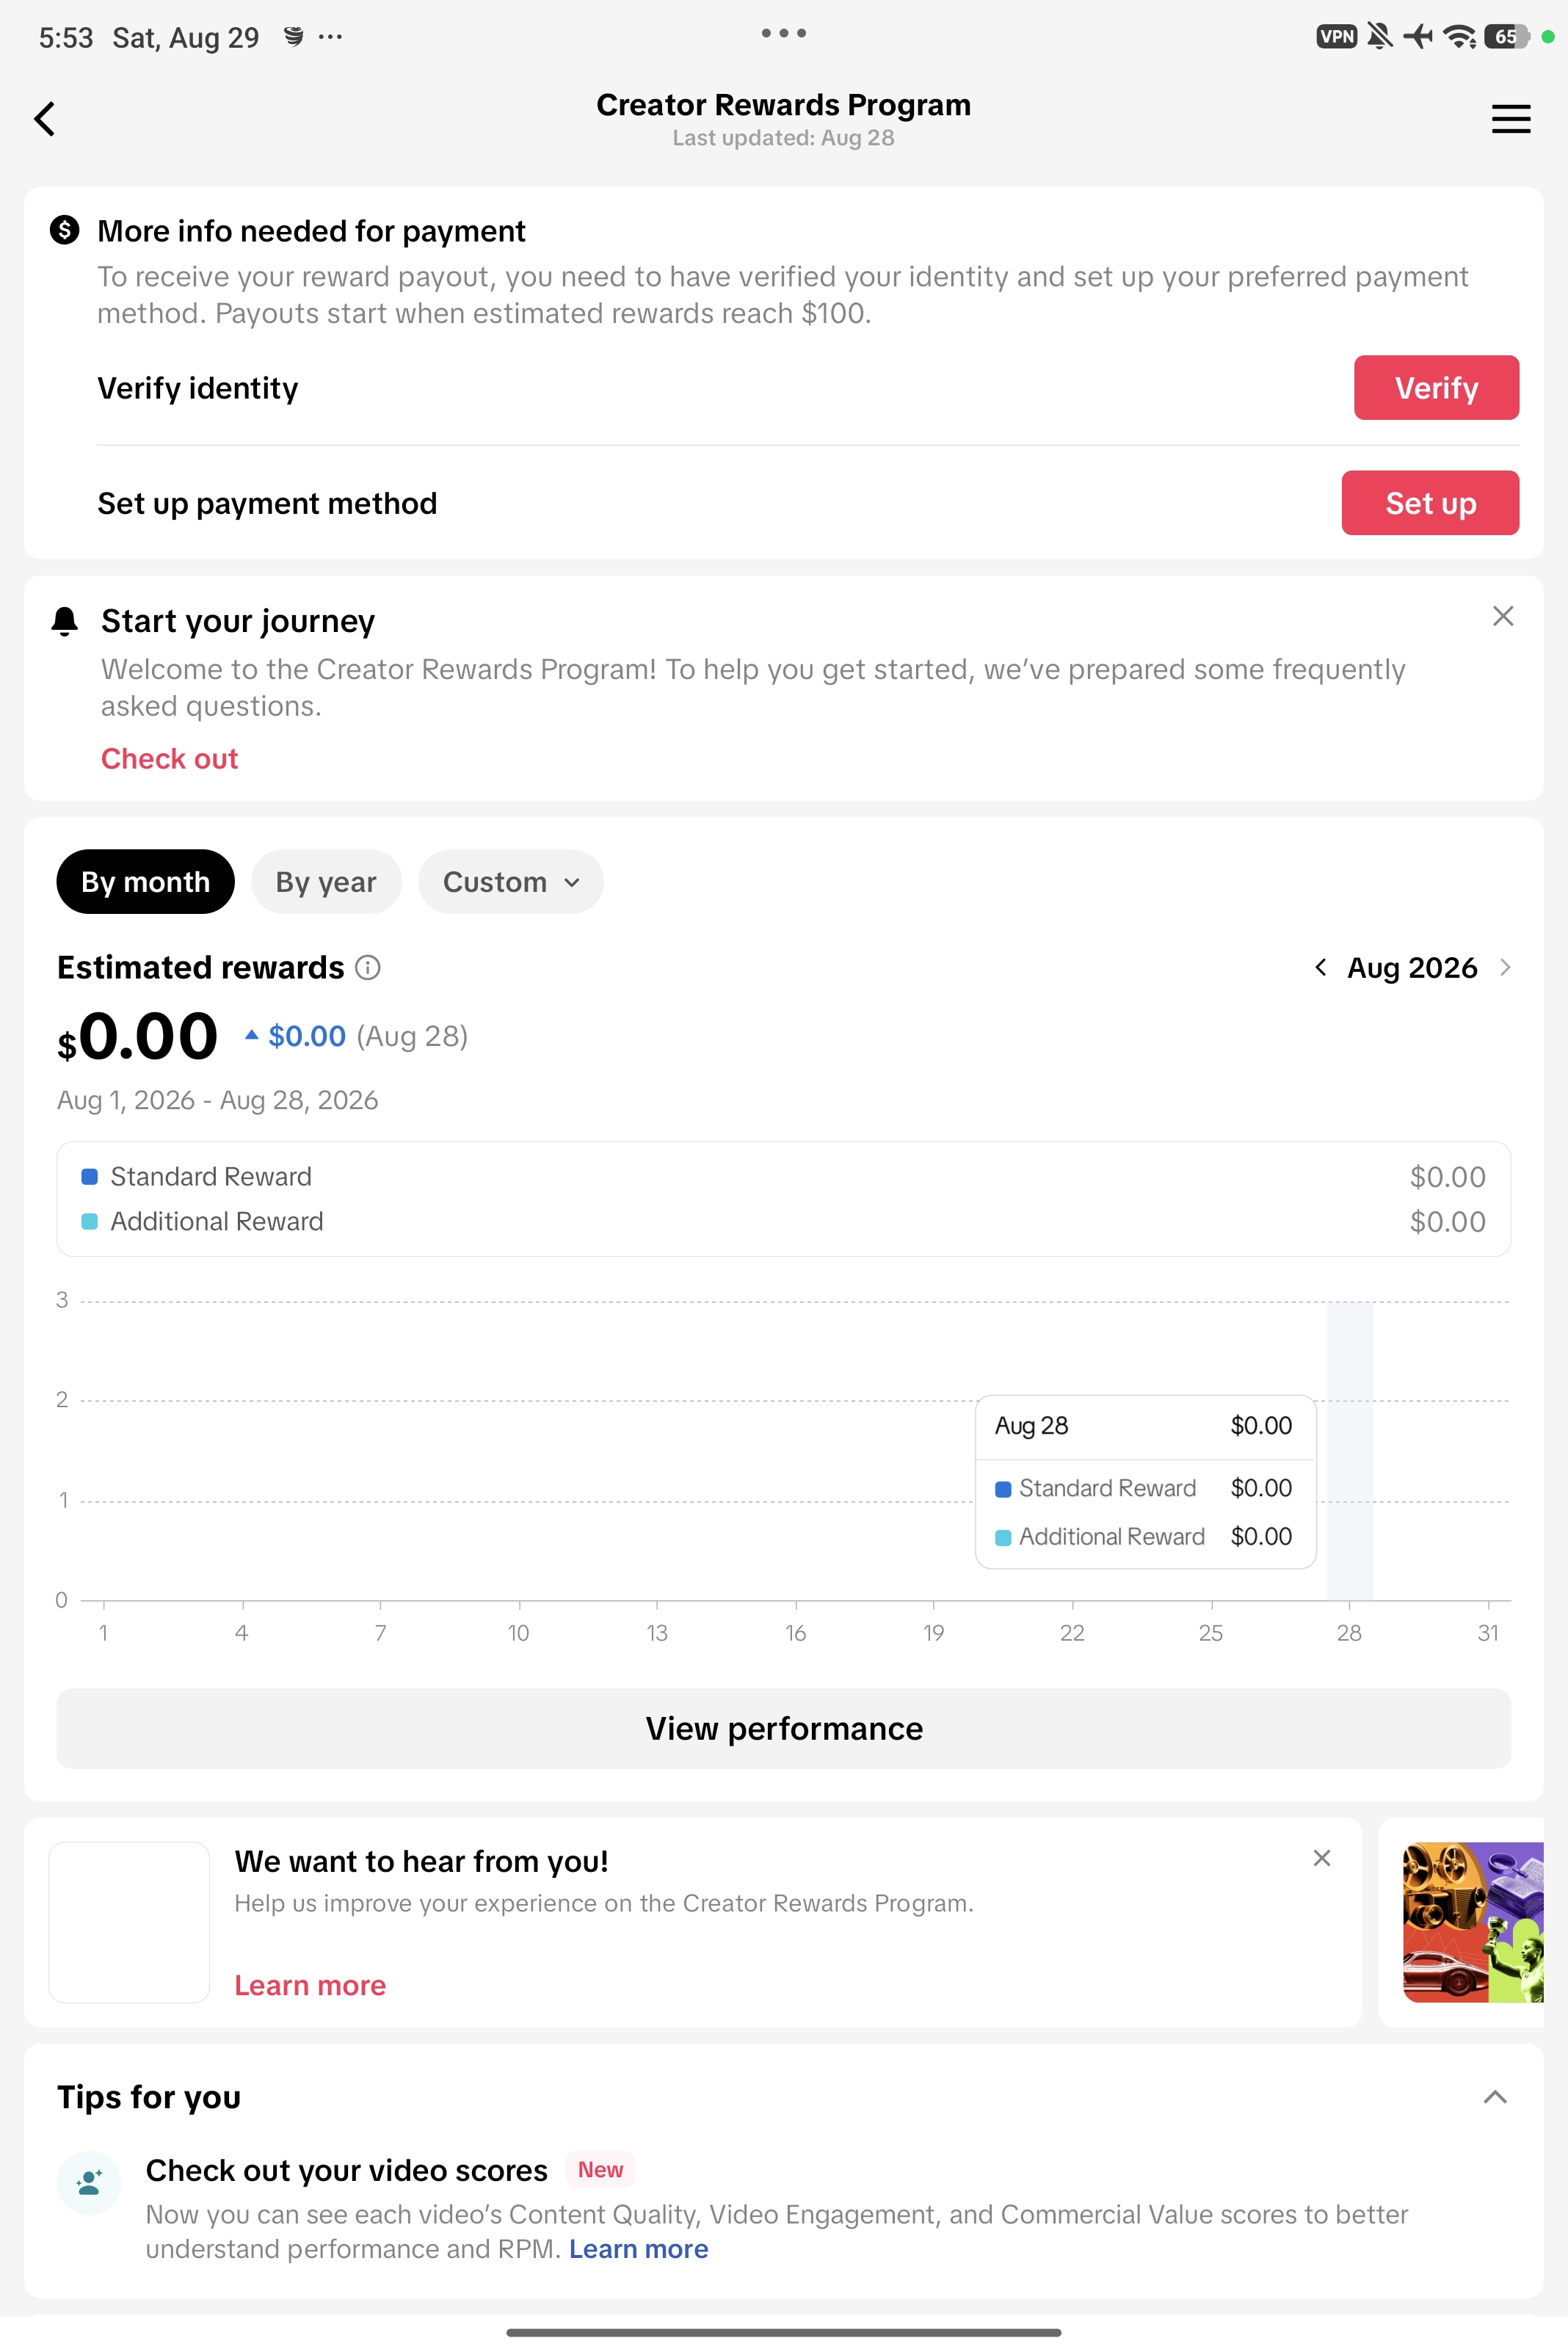Click View performance button
This screenshot has width=1568, height=2349.
[x=784, y=1728]
